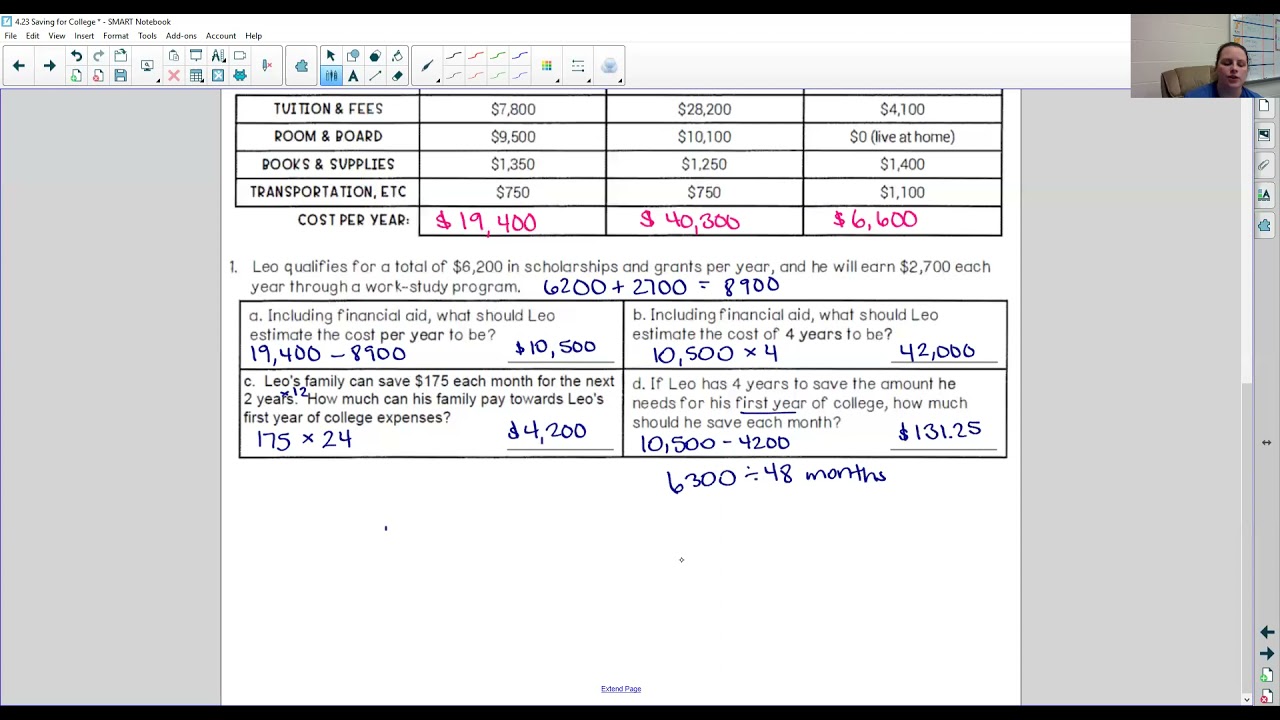The height and width of the screenshot is (720, 1280).
Task: Open the View menu
Action: (x=57, y=36)
